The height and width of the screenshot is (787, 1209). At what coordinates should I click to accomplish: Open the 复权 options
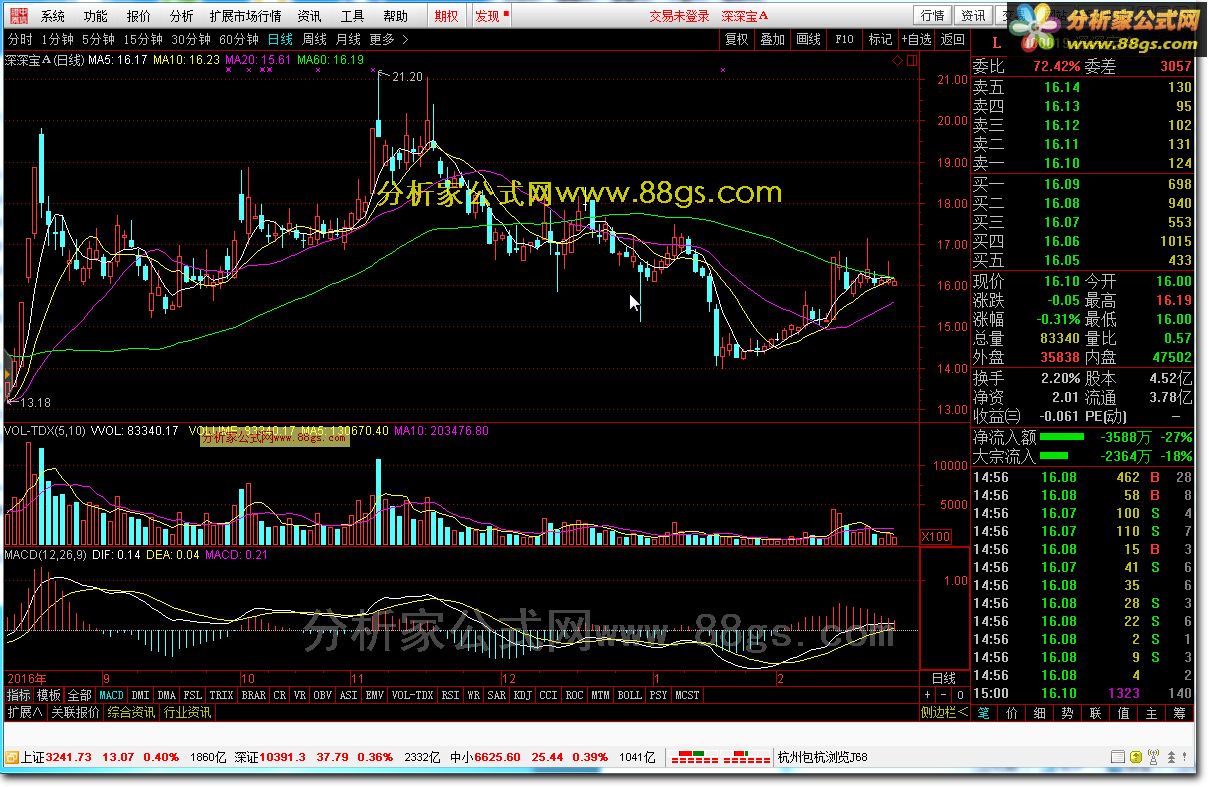coord(737,39)
